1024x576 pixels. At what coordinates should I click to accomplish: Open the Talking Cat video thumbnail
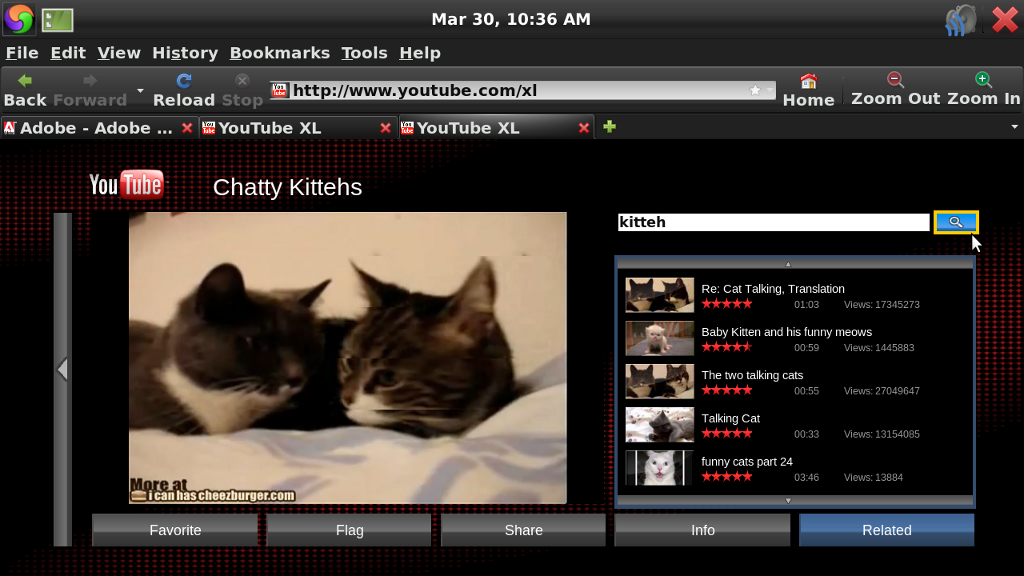click(660, 424)
